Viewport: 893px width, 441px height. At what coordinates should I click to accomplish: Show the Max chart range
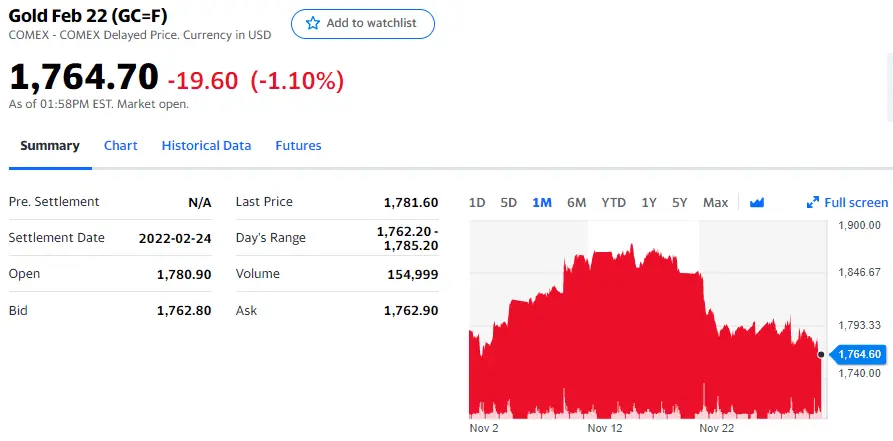(x=715, y=203)
